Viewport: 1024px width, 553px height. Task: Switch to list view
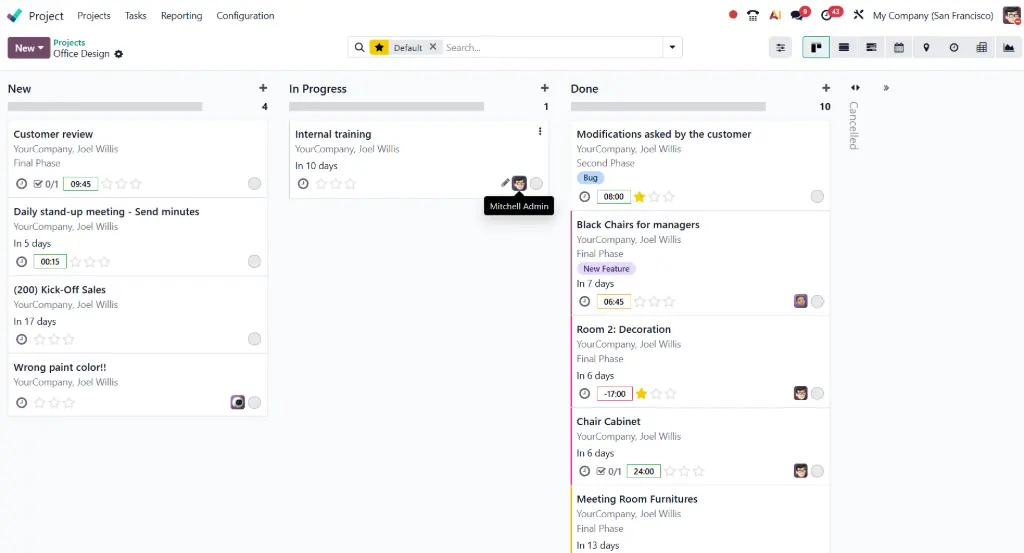coord(844,48)
